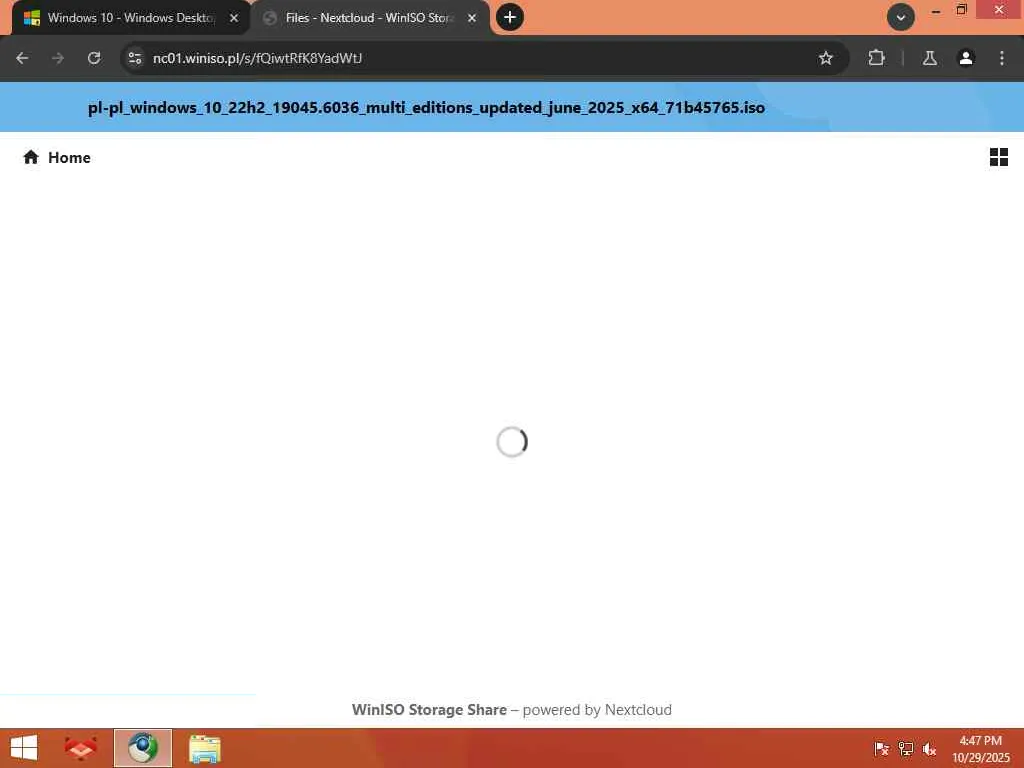Click the address bar URL

[257, 58]
